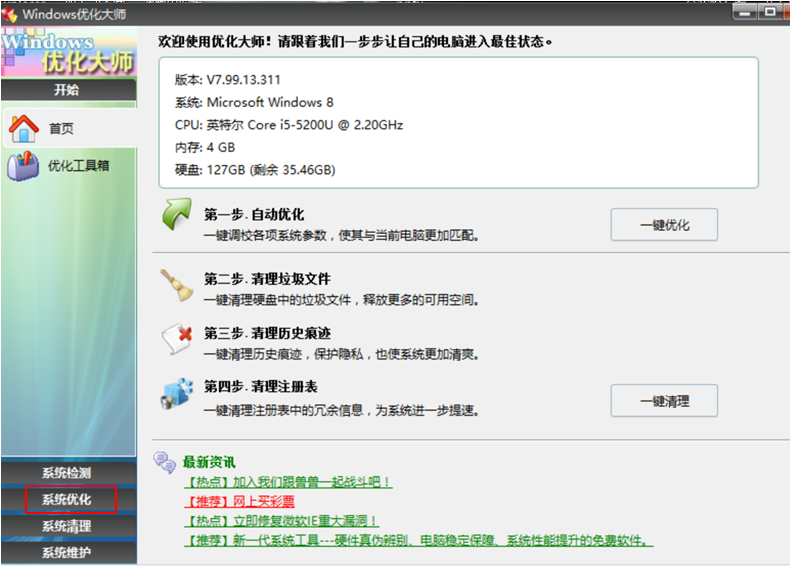Click the app logo in title bar
The width and height of the screenshot is (791, 567).
click(x=9, y=14)
